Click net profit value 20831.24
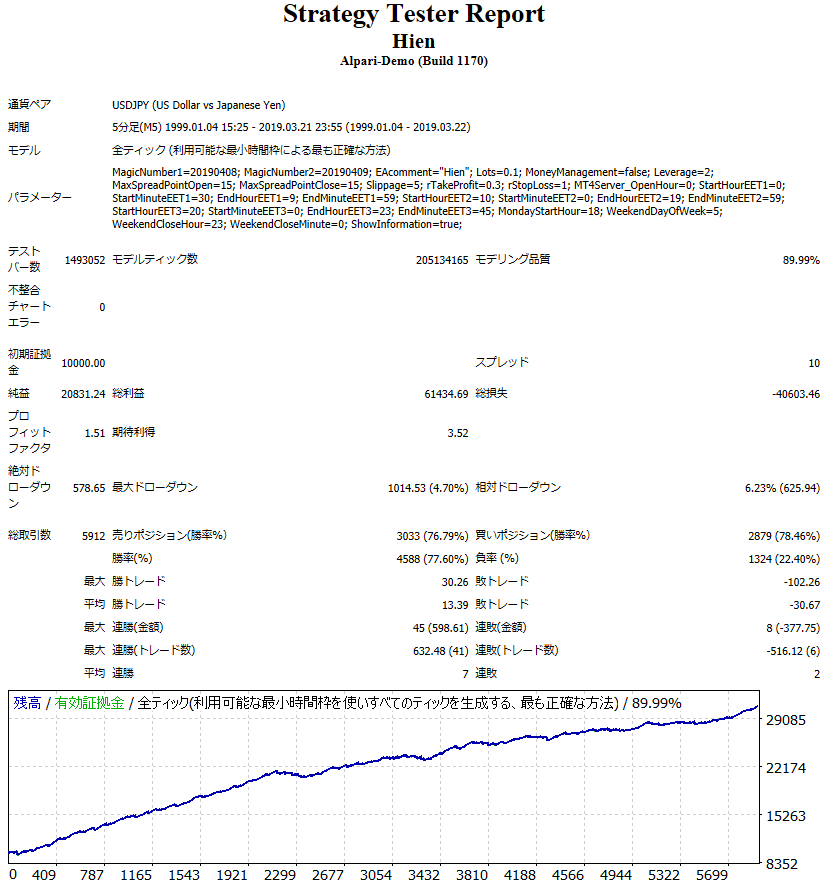The width and height of the screenshot is (827, 885). 83,395
